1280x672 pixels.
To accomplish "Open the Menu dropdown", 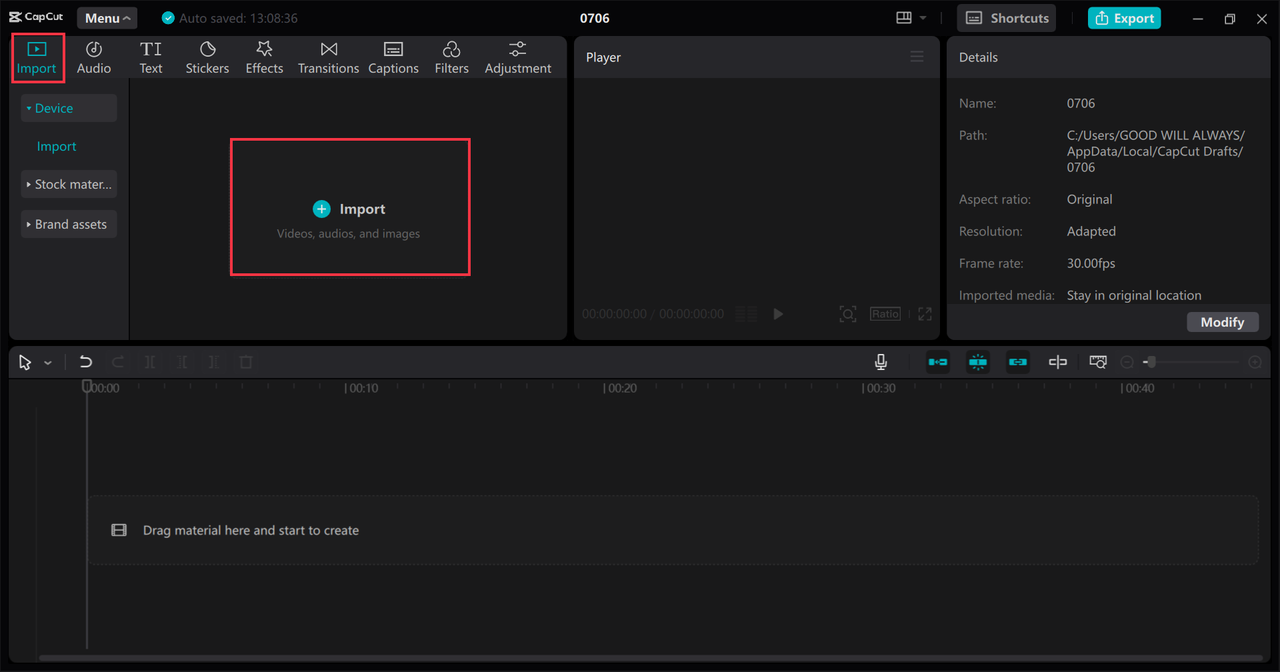I will tap(107, 18).
